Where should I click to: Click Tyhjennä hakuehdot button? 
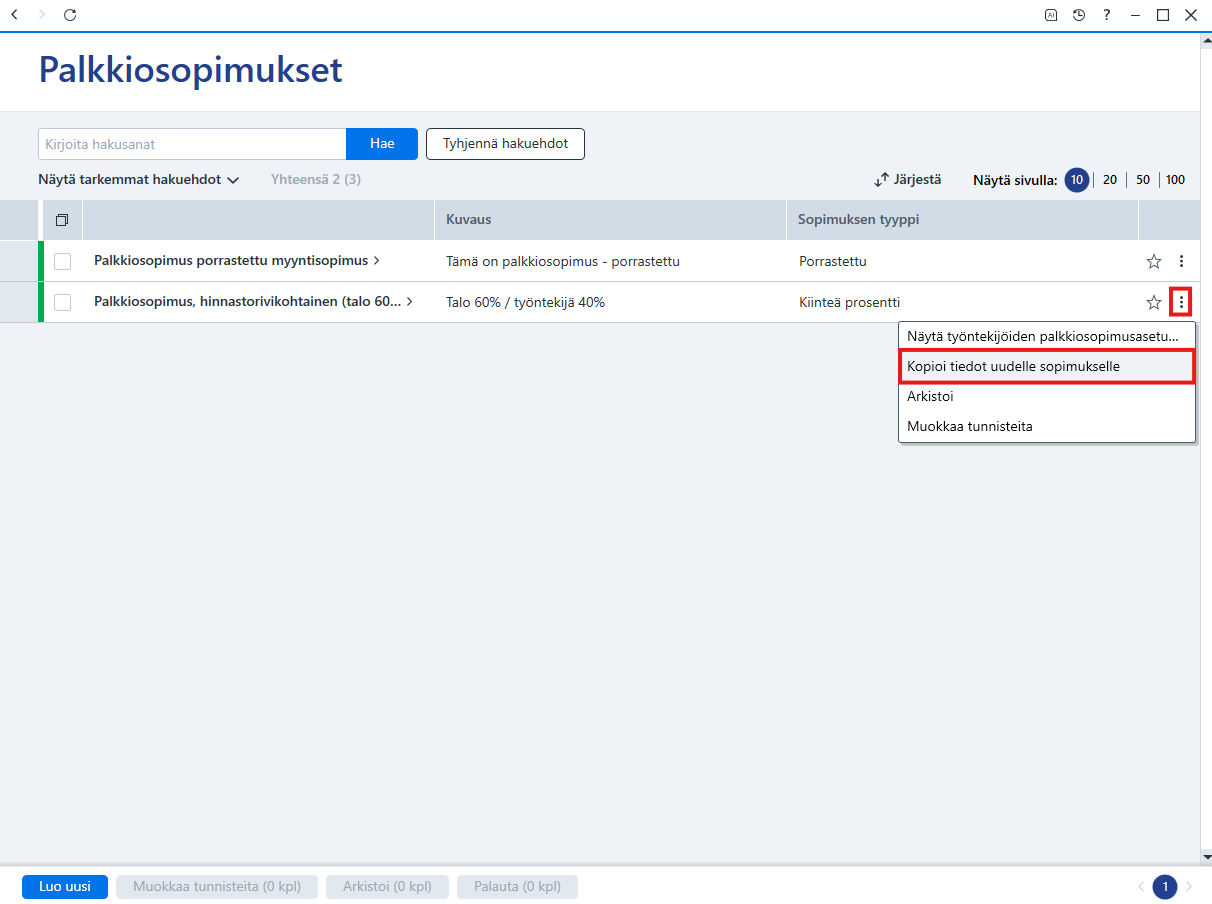pyautogui.click(x=505, y=144)
